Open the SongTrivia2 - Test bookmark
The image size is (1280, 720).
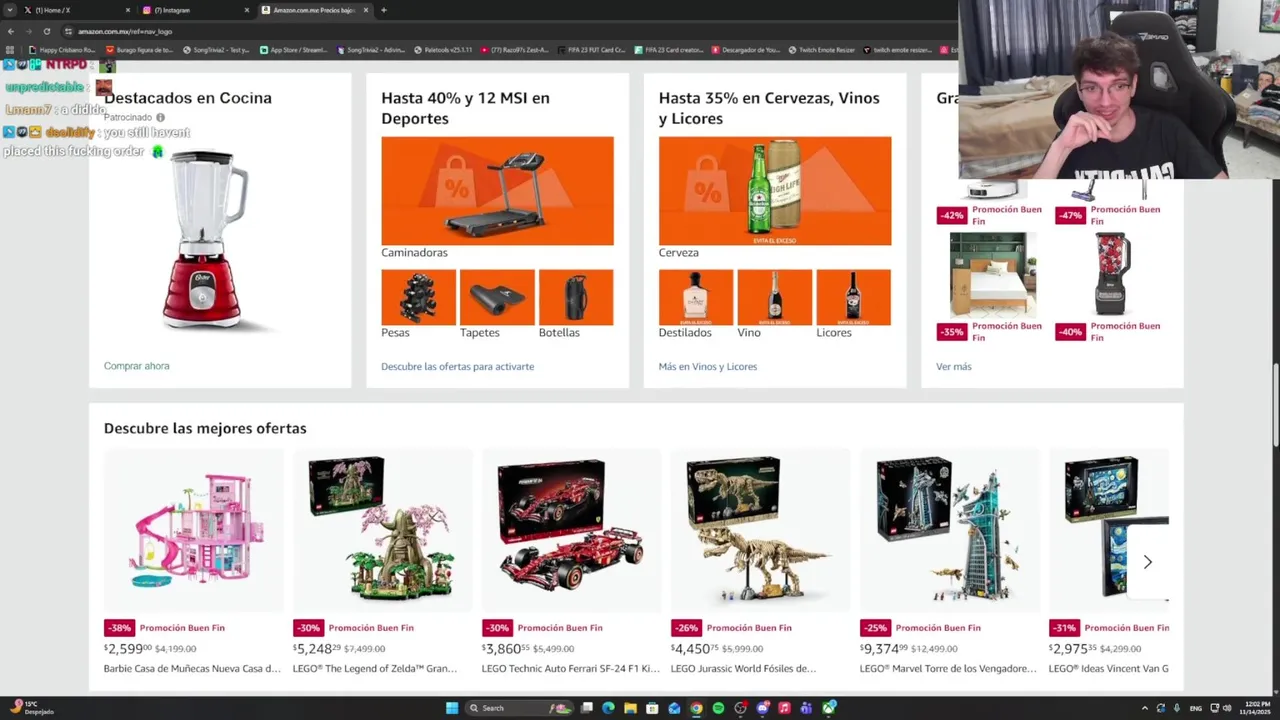[x=216, y=50]
